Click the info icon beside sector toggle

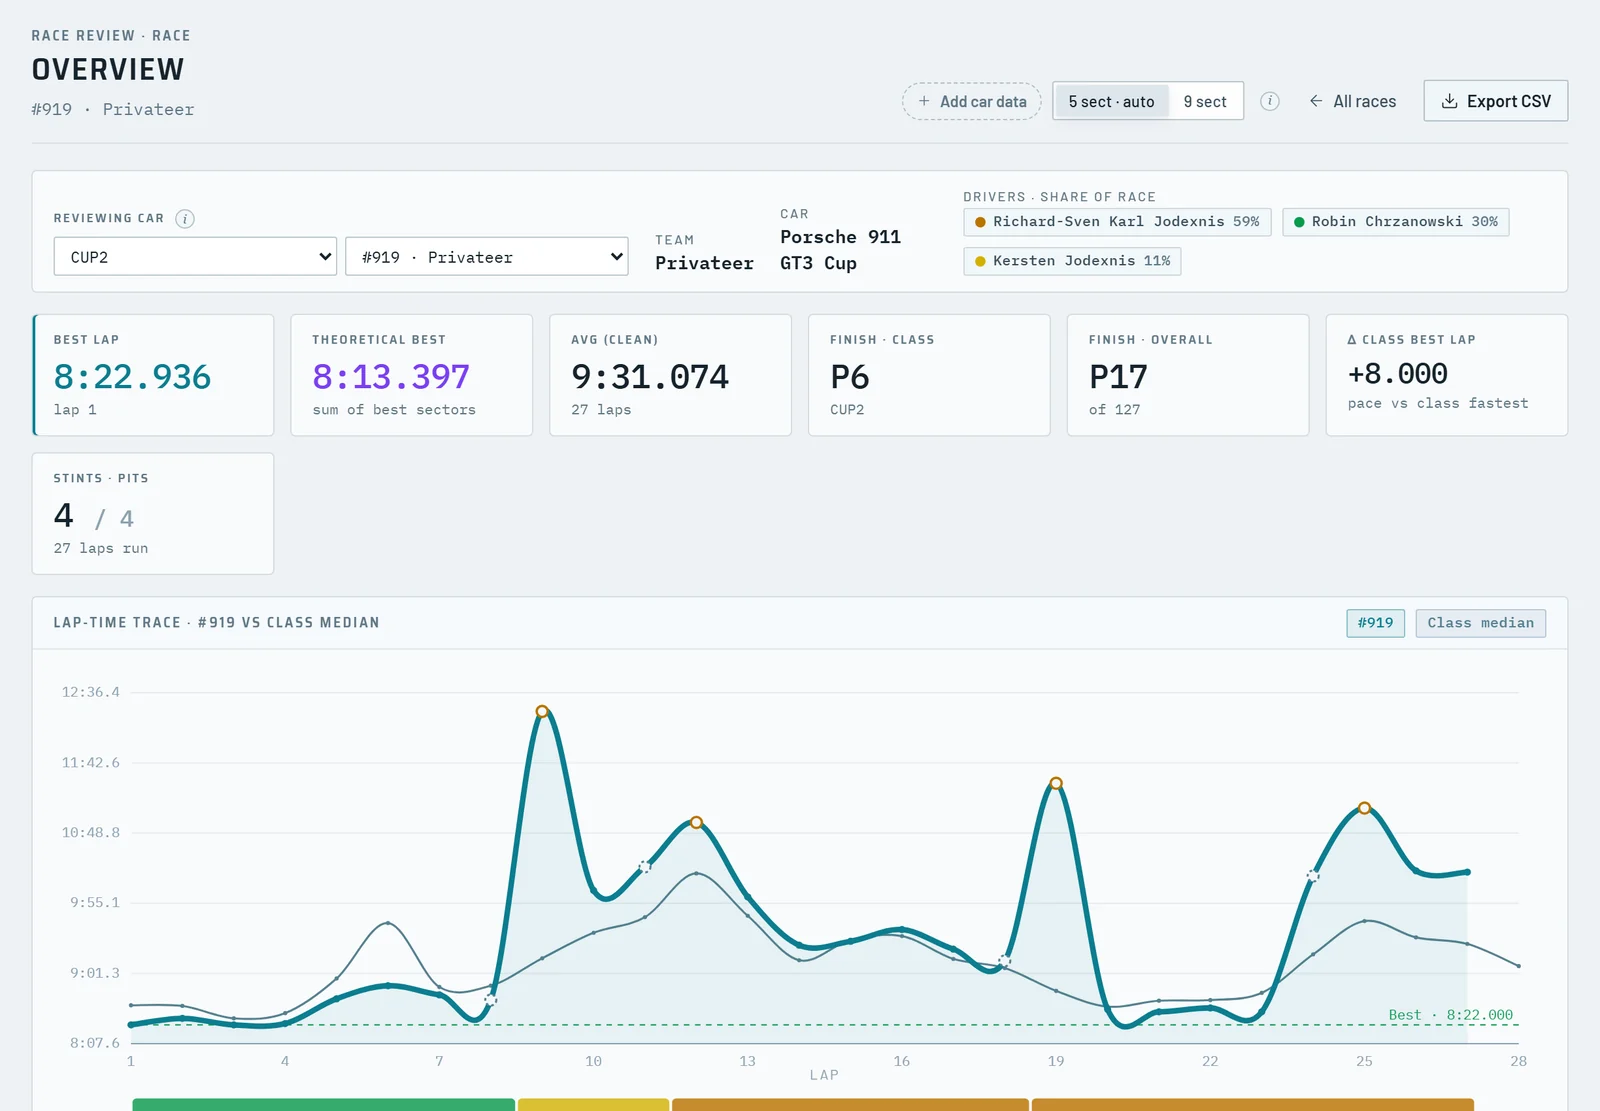[x=1270, y=101]
